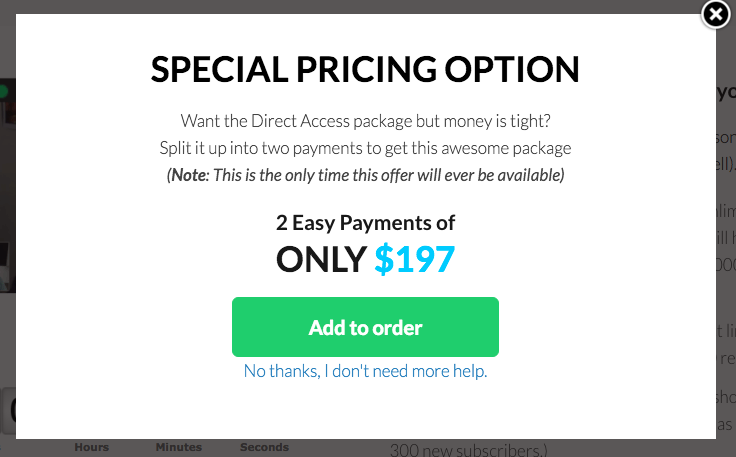
Task: Click the '300 new subscribers' background text
Action: (x=468, y=449)
